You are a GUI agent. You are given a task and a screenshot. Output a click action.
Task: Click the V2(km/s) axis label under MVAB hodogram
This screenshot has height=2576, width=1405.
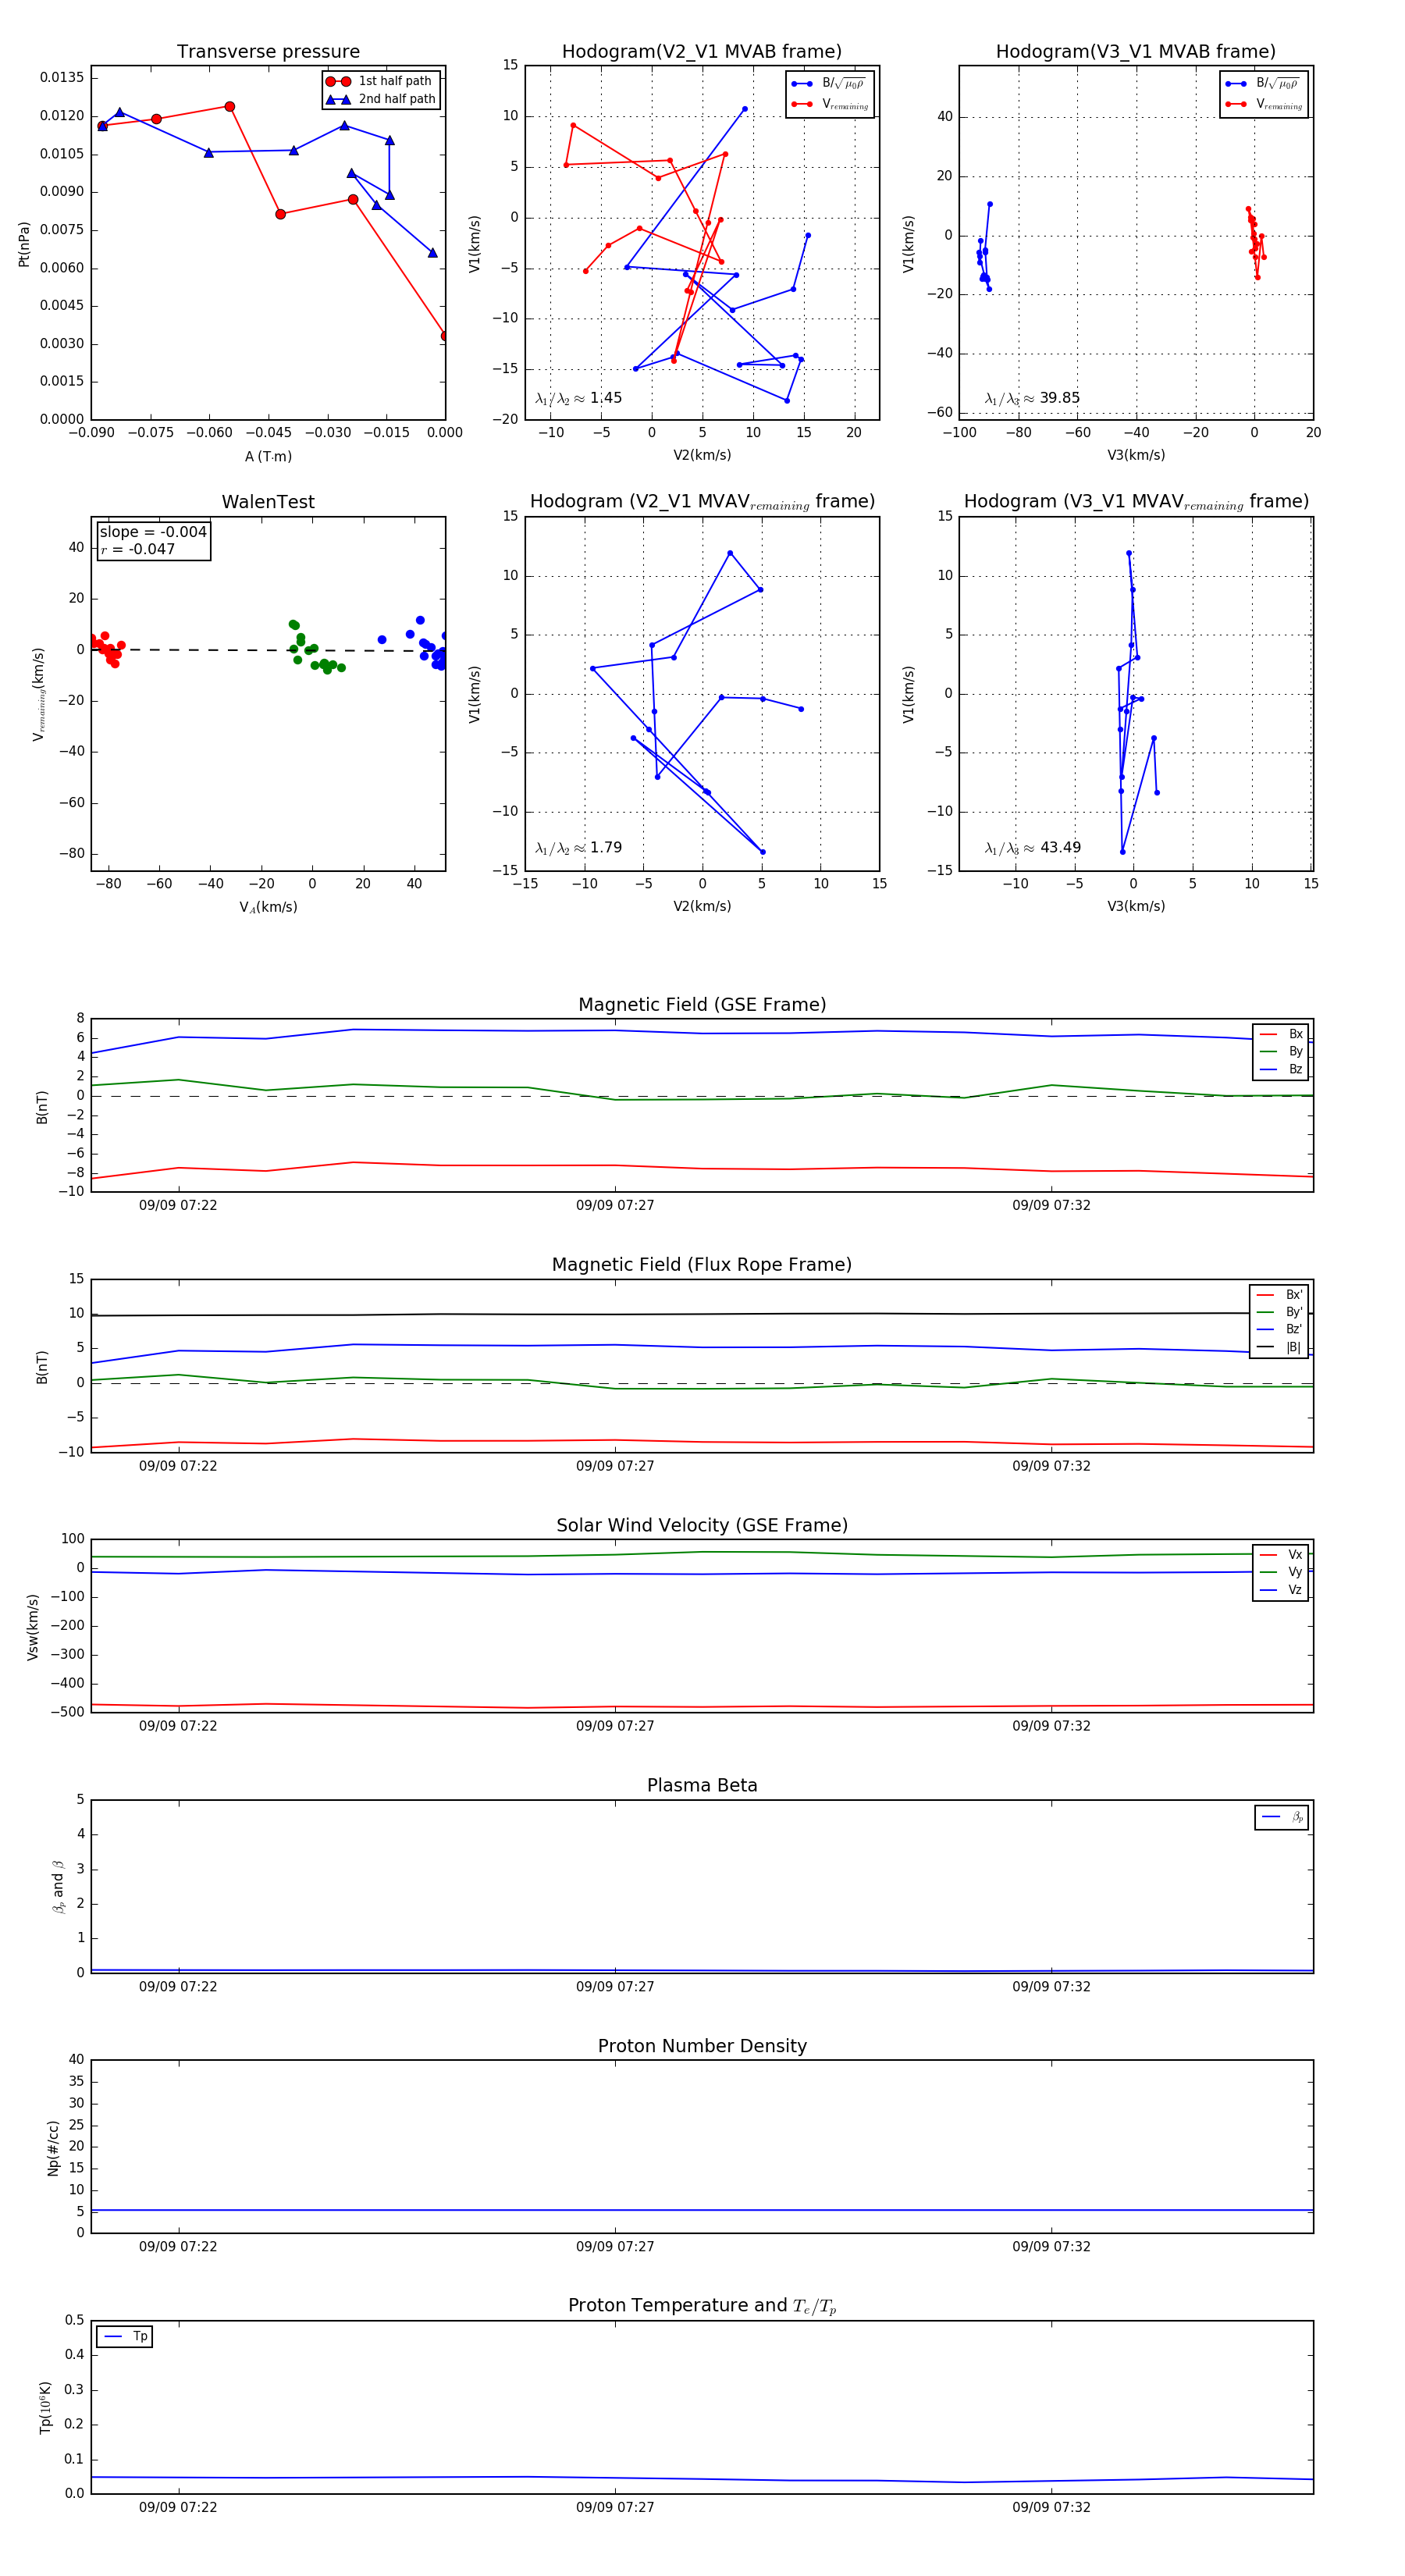(x=702, y=456)
